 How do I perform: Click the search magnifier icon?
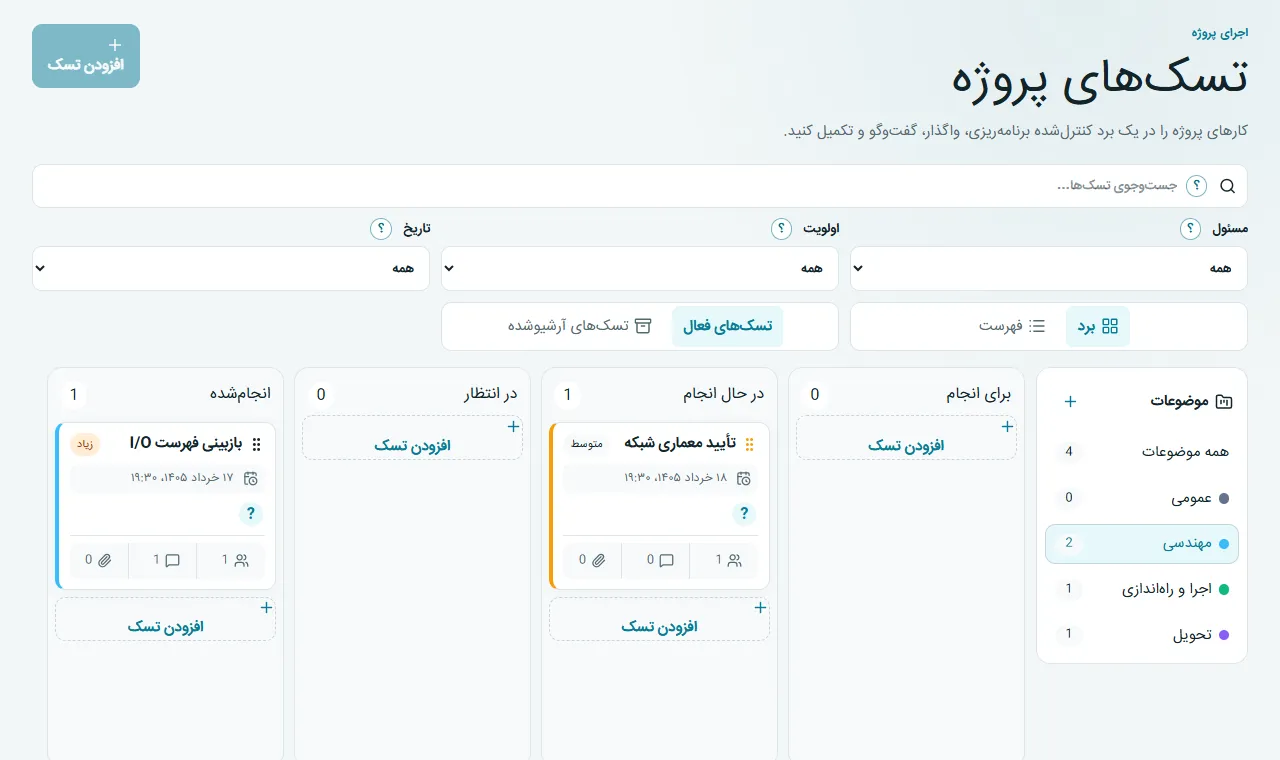(1228, 186)
